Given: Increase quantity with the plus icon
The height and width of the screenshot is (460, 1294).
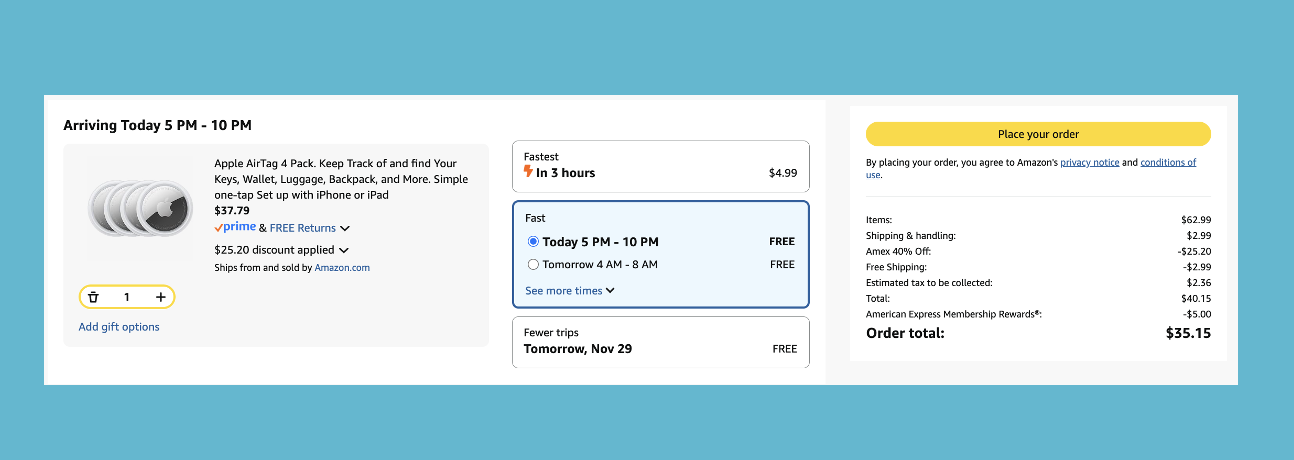Looking at the screenshot, I should coord(160,297).
